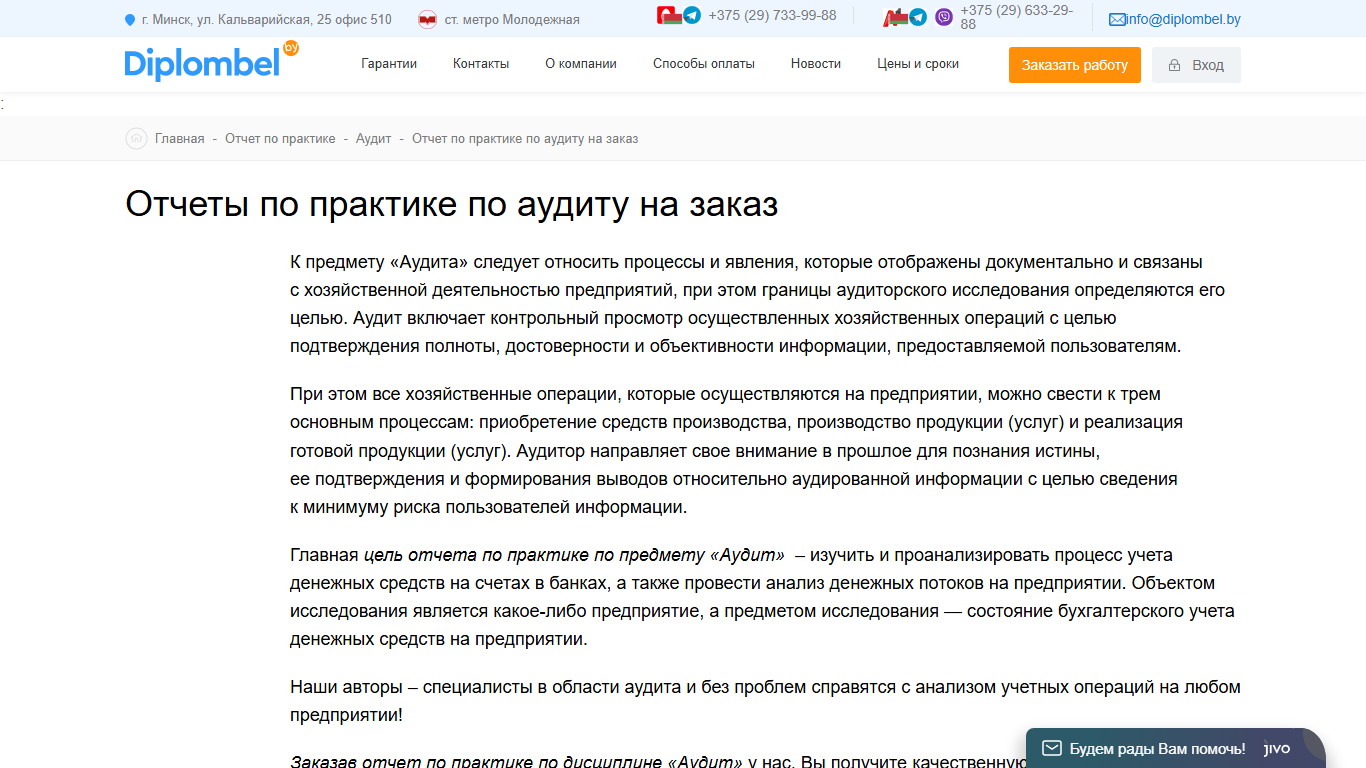The image size is (1366, 768).
Task: Click breadcrumb Отчет по практике по аудиту на заказ
Action: pos(525,139)
